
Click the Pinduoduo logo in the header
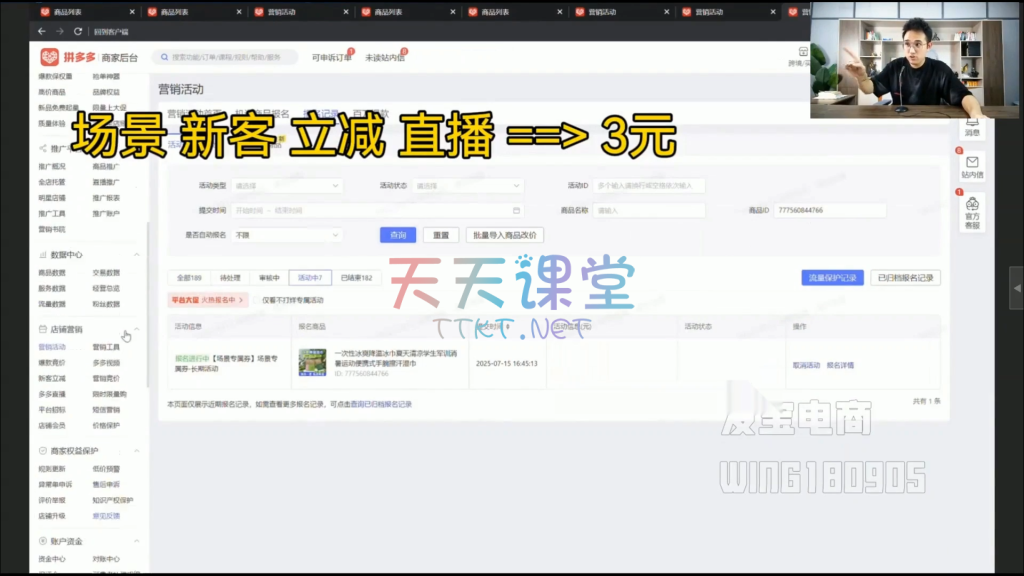tap(49, 58)
